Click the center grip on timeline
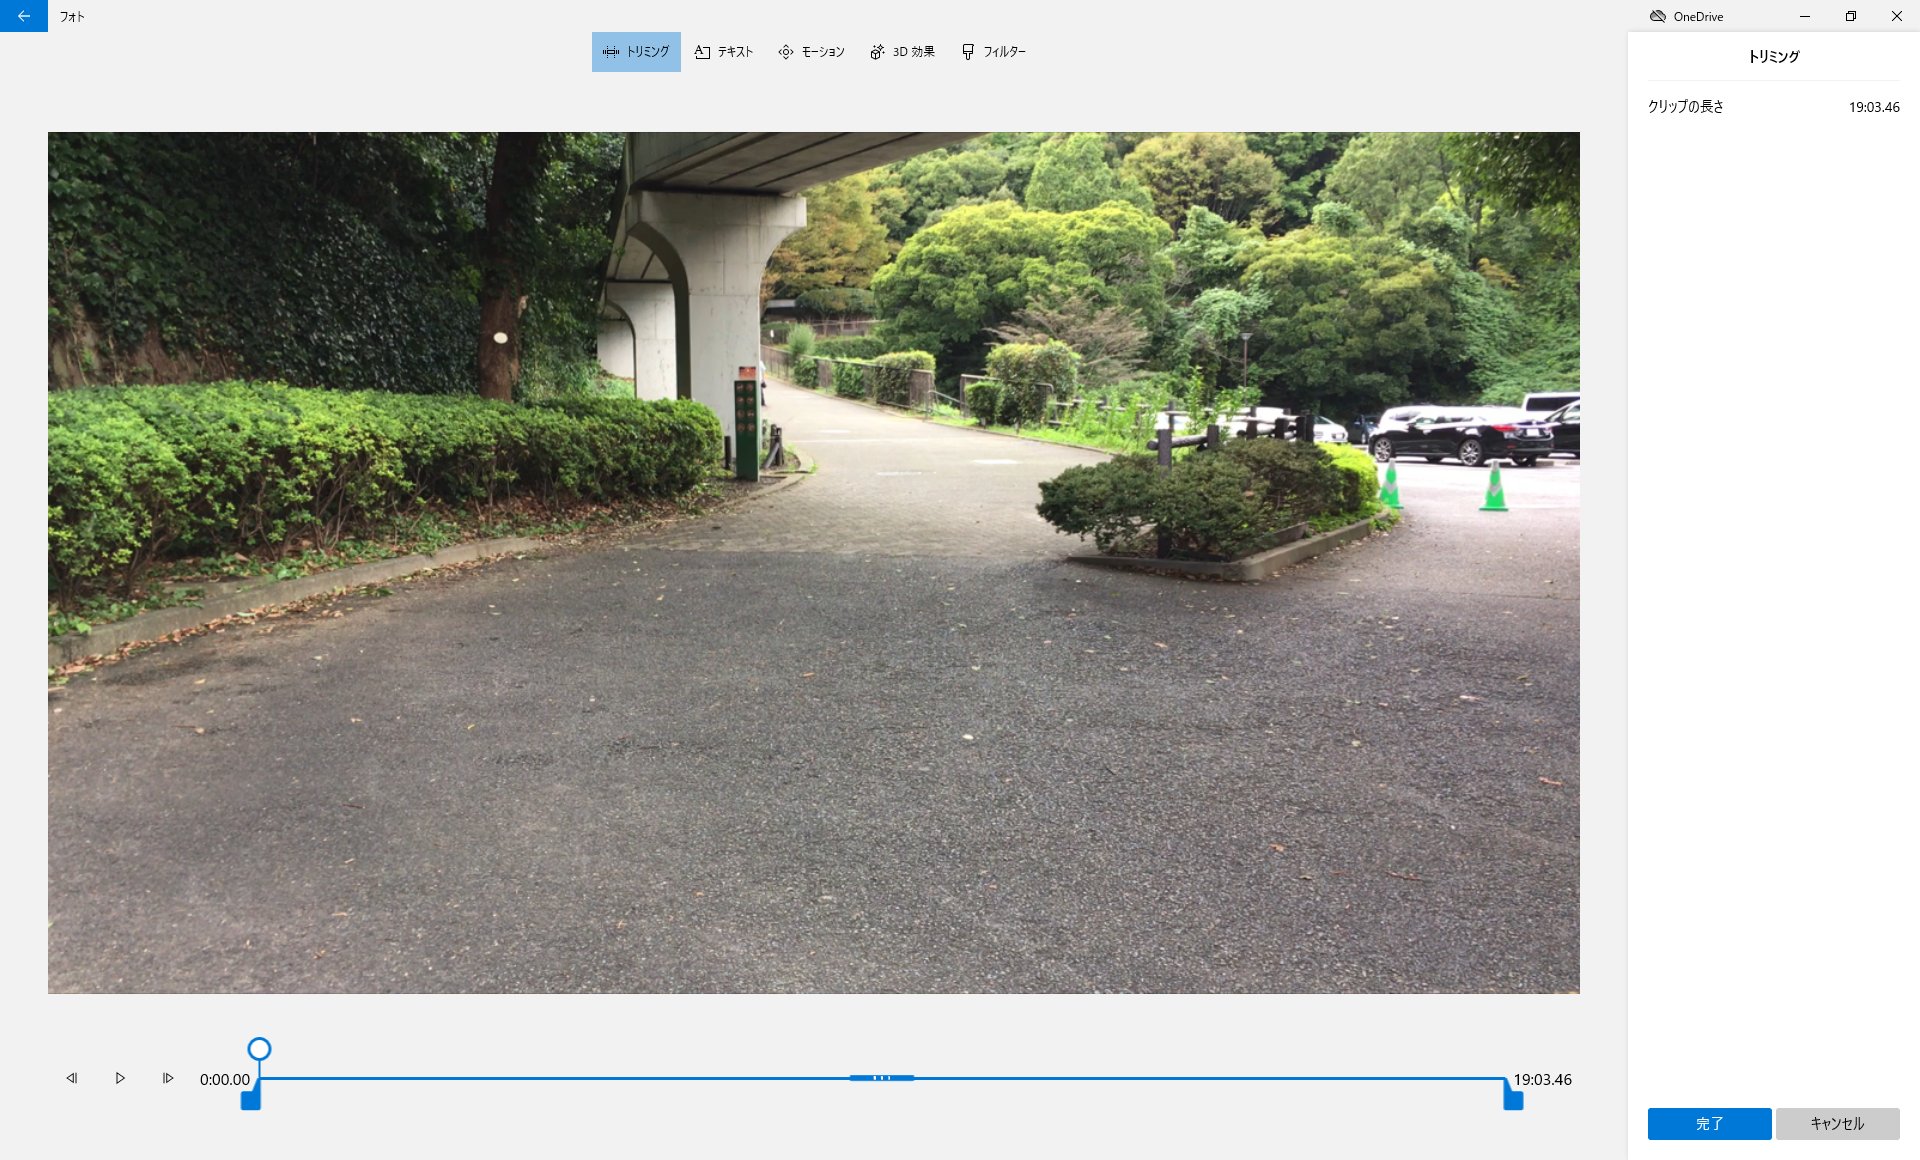The image size is (1920, 1160). (x=881, y=1078)
